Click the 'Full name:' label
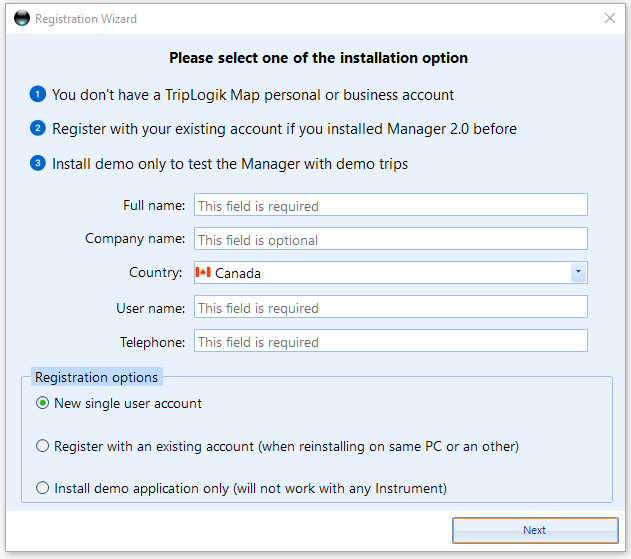631x559 pixels. tap(154, 205)
